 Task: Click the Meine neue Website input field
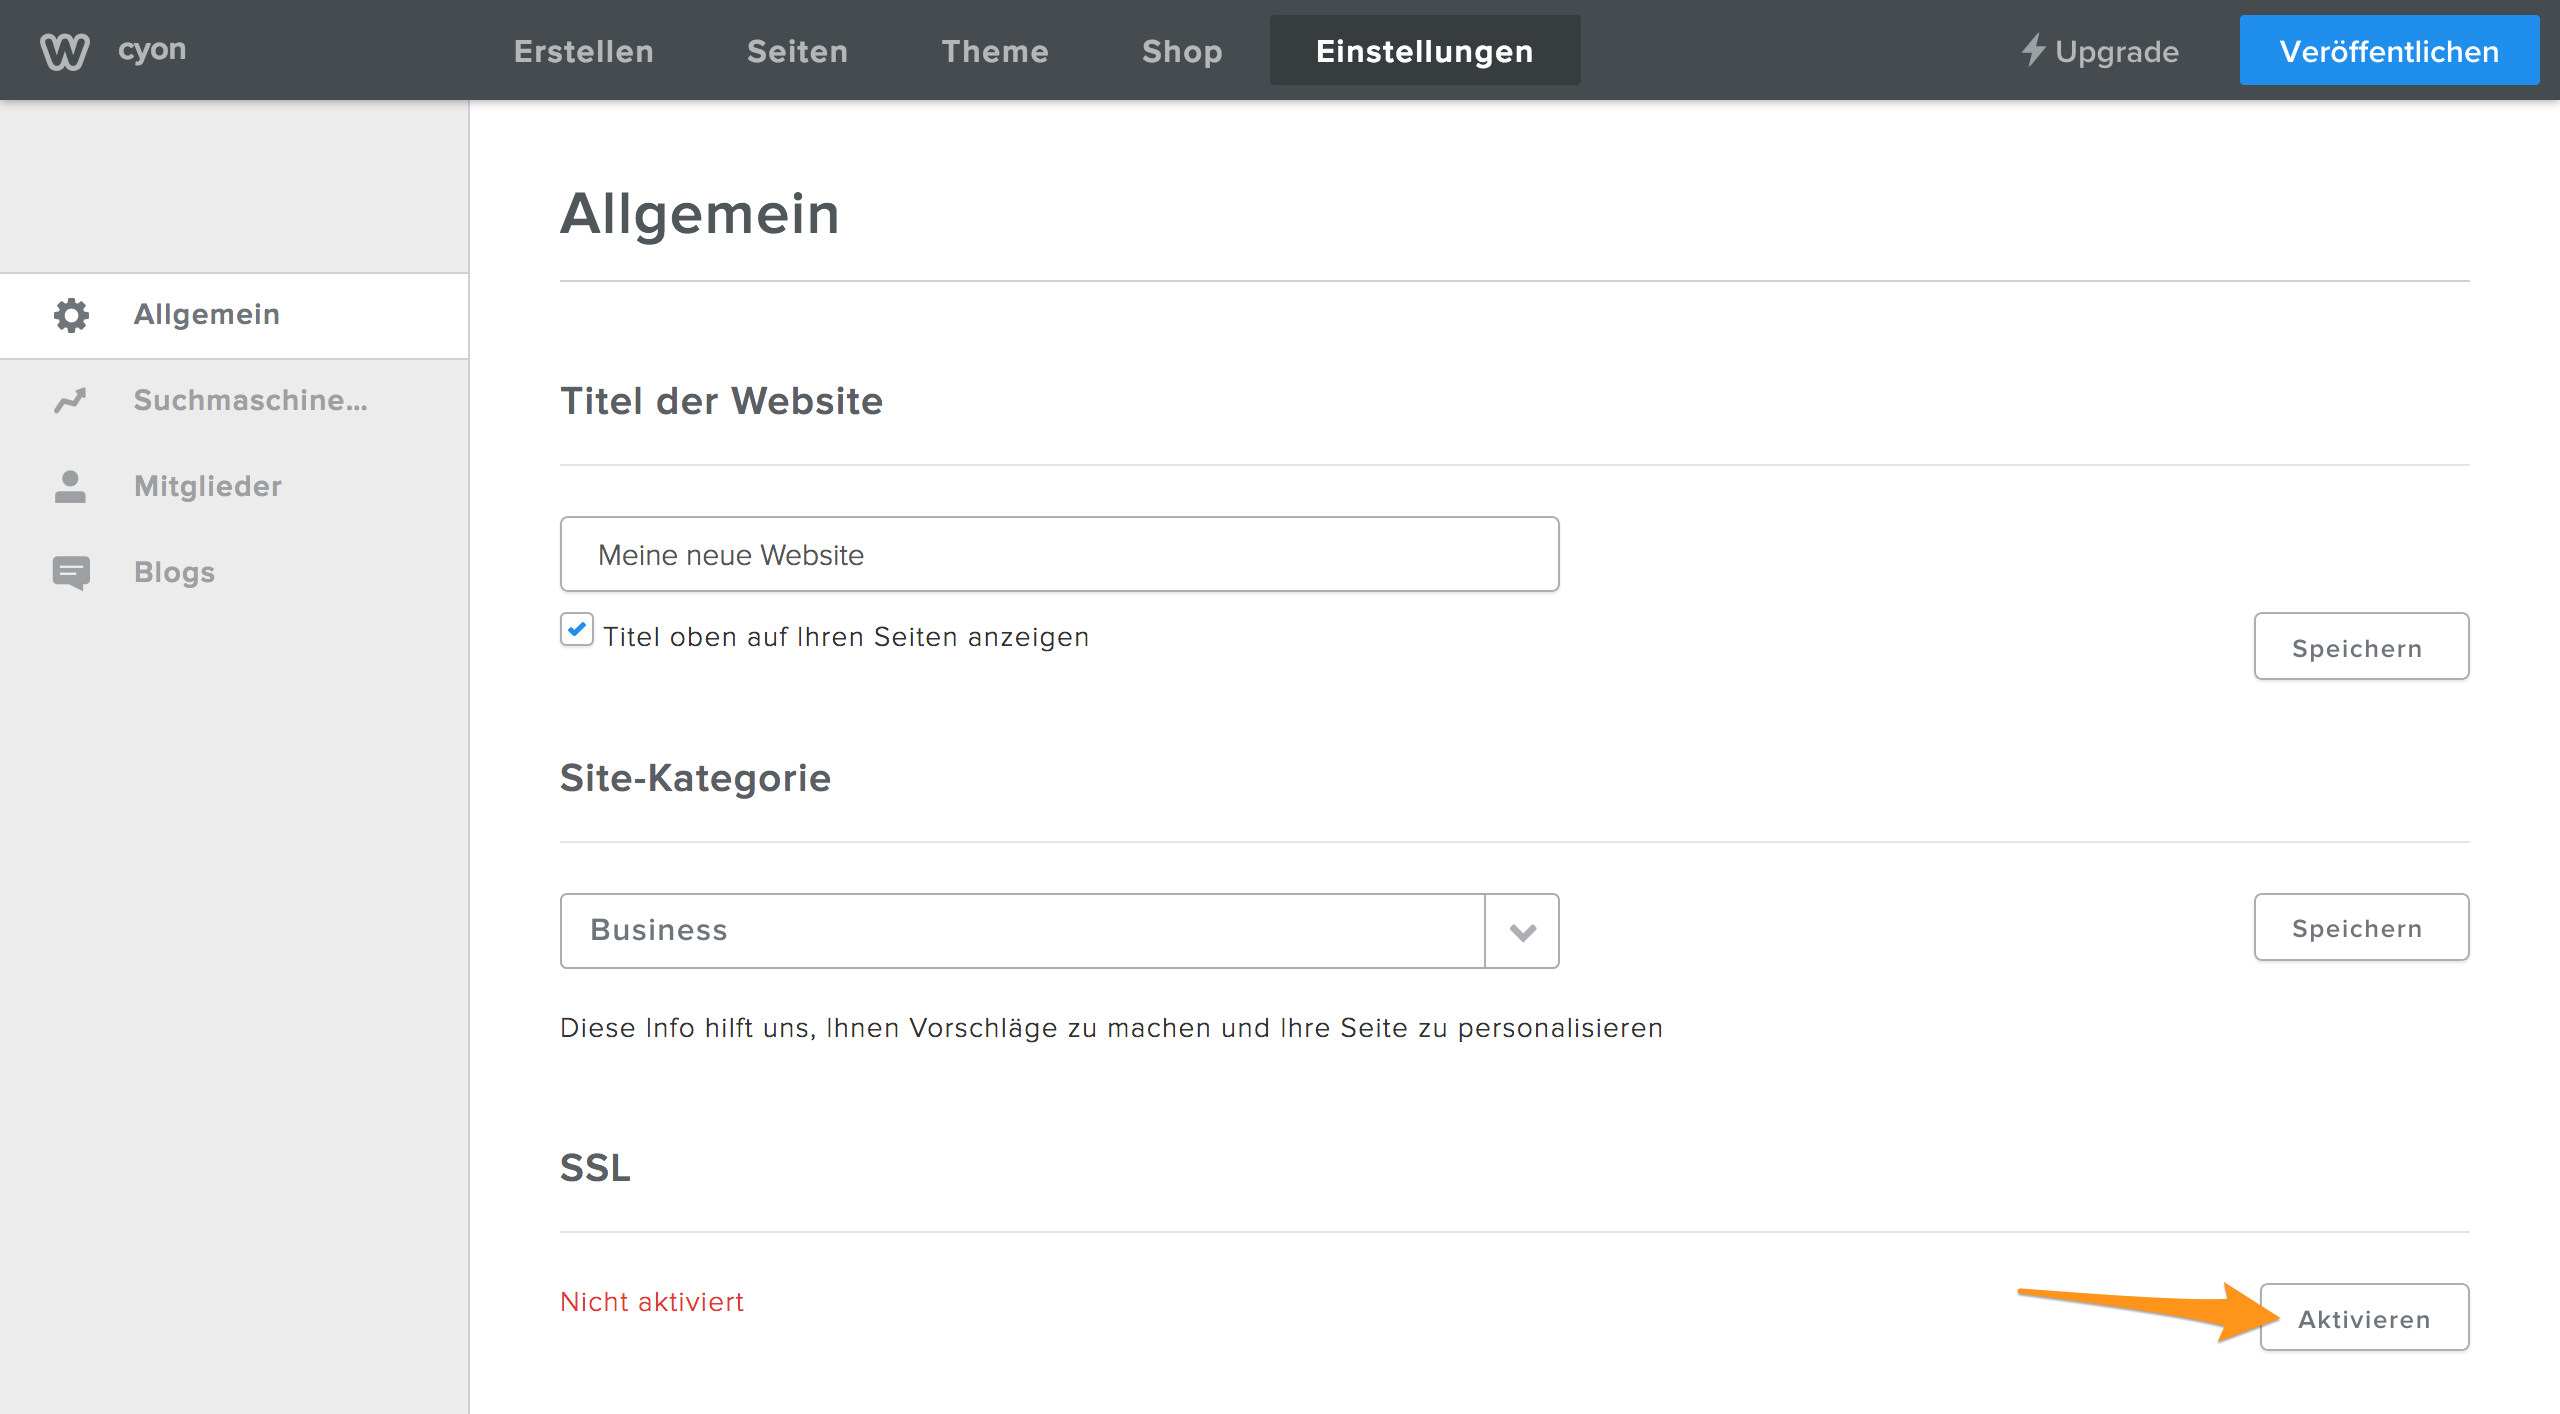1058,554
